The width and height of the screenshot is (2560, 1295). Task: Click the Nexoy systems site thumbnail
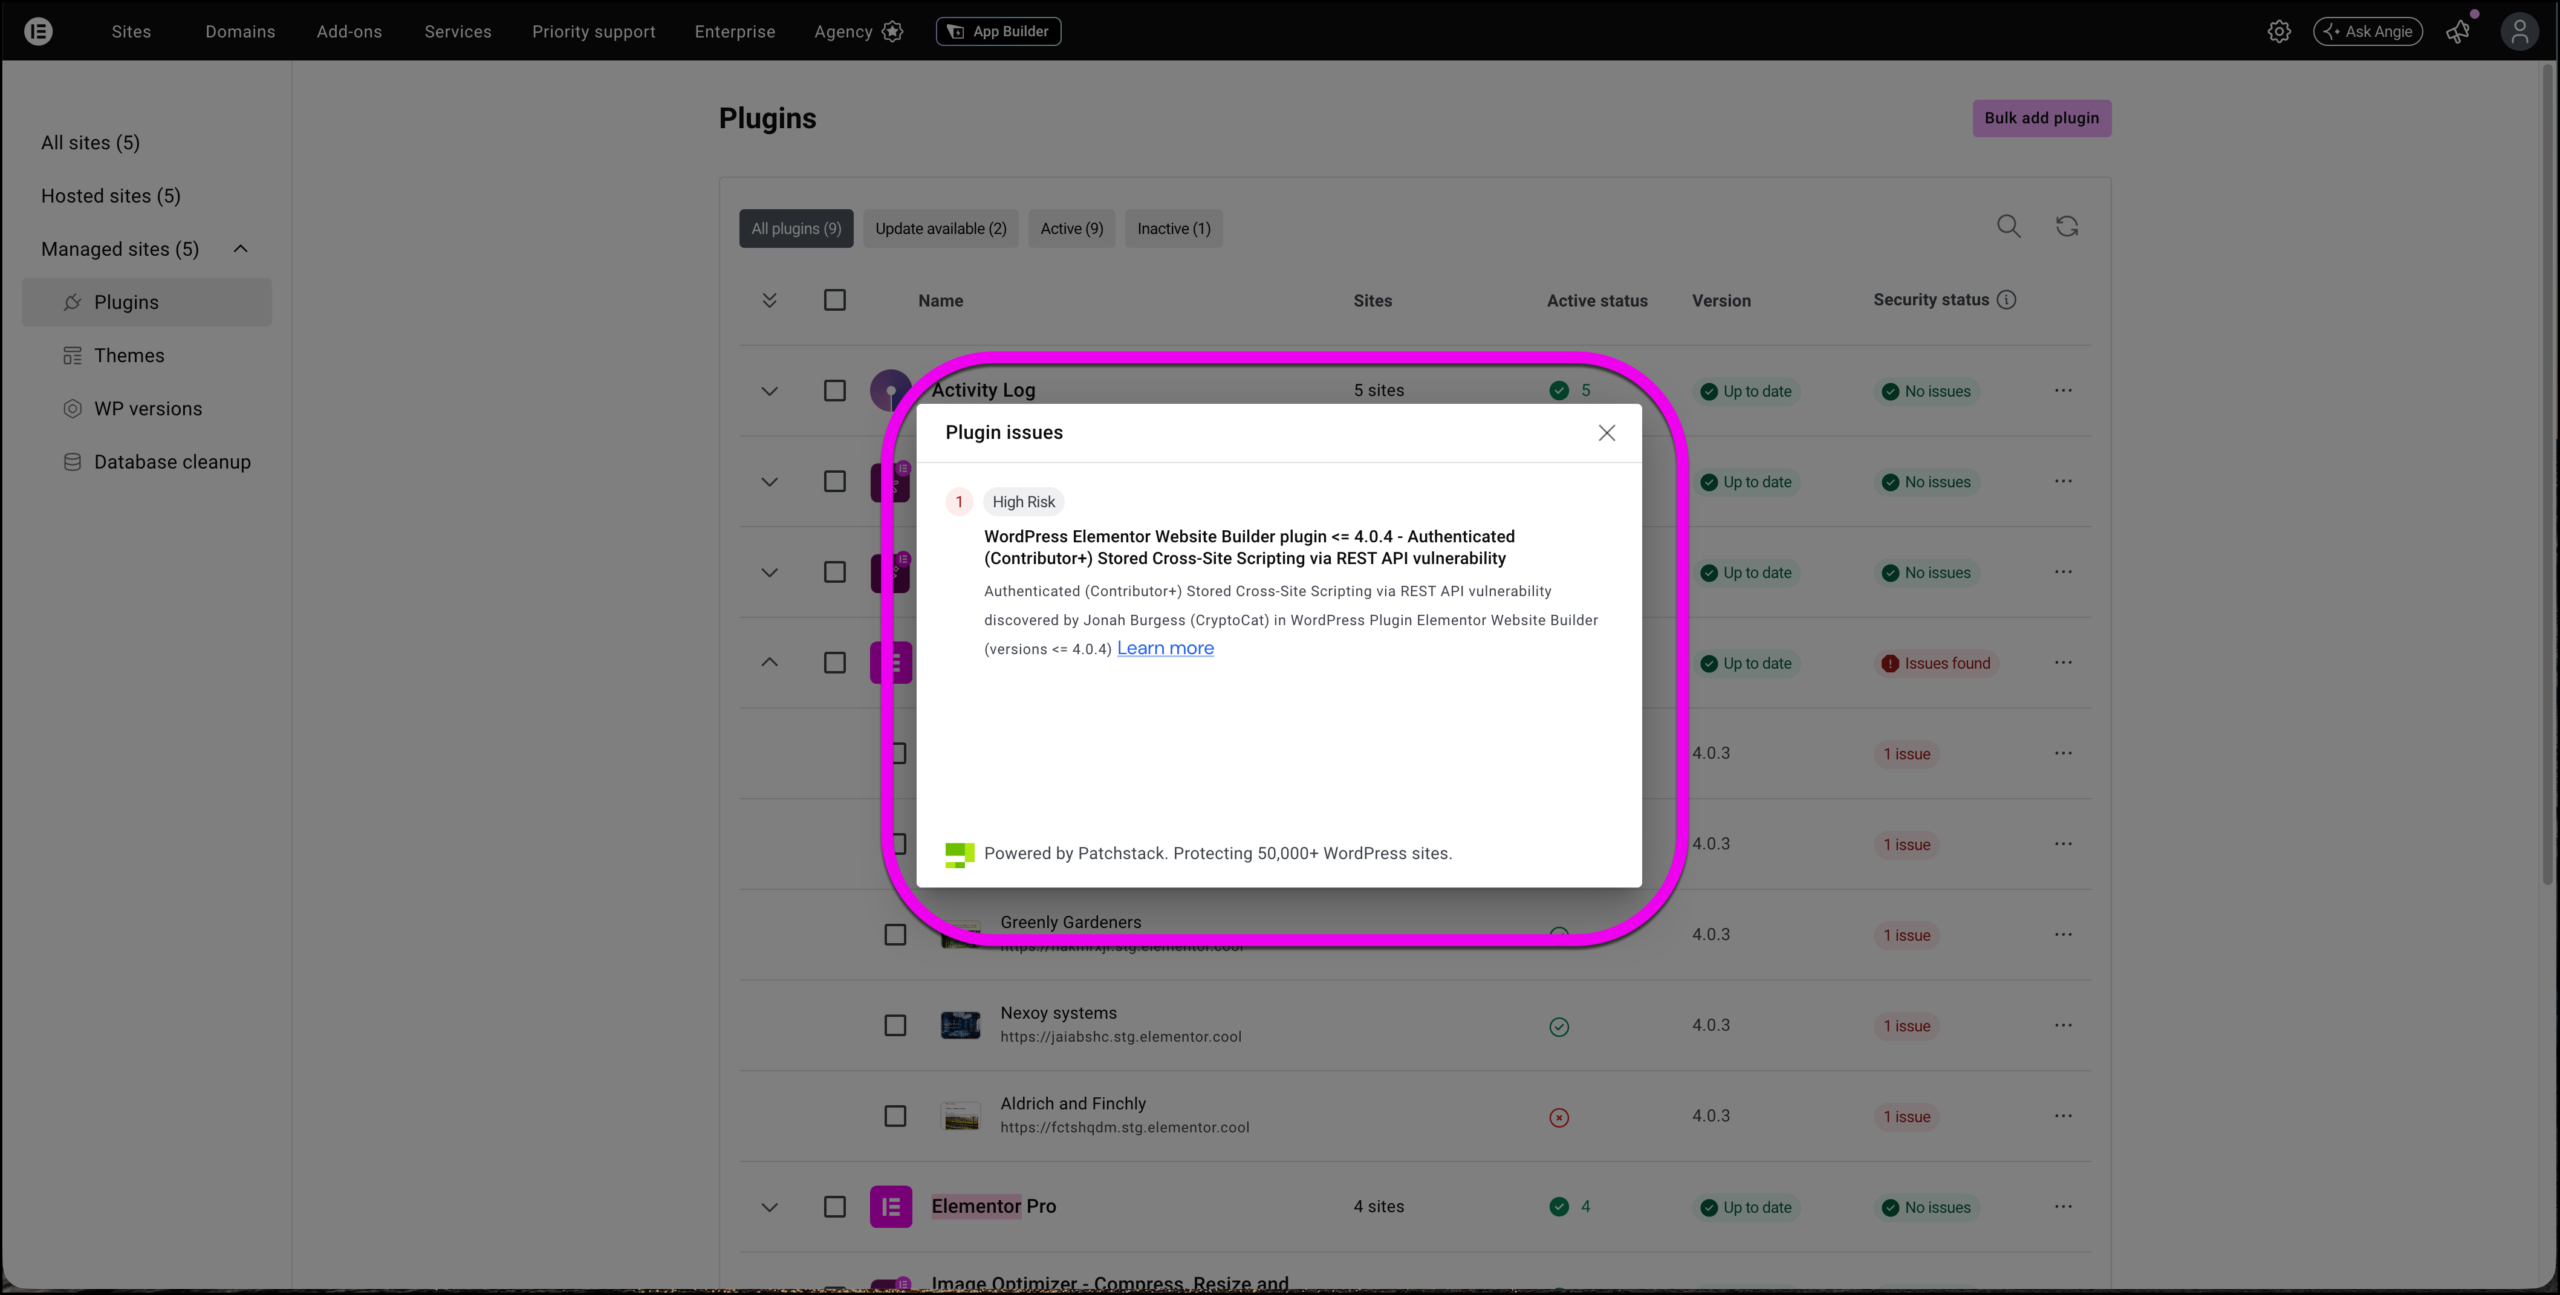point(961,1026)
